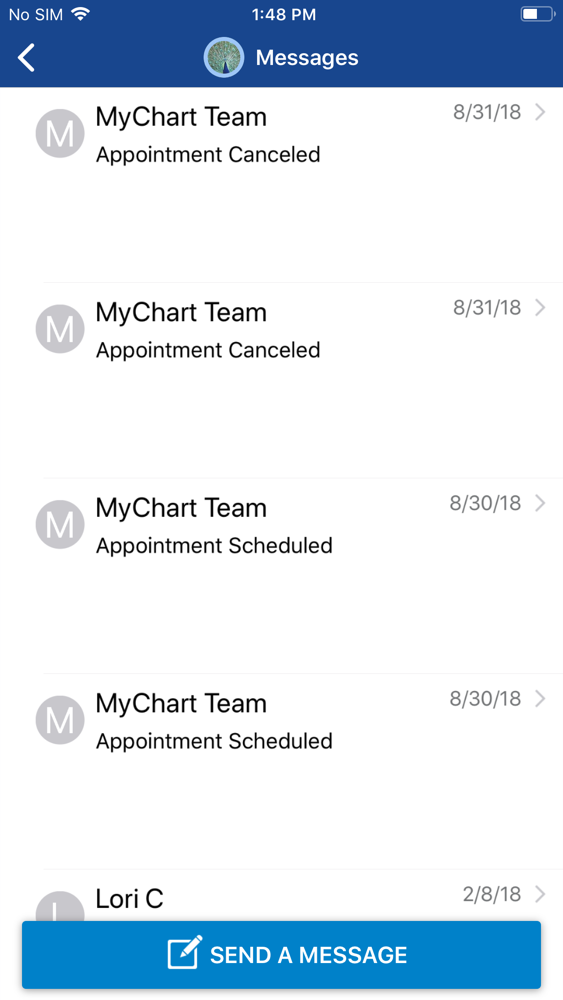Tap the battery indicator icon

(x=537, y=14)
